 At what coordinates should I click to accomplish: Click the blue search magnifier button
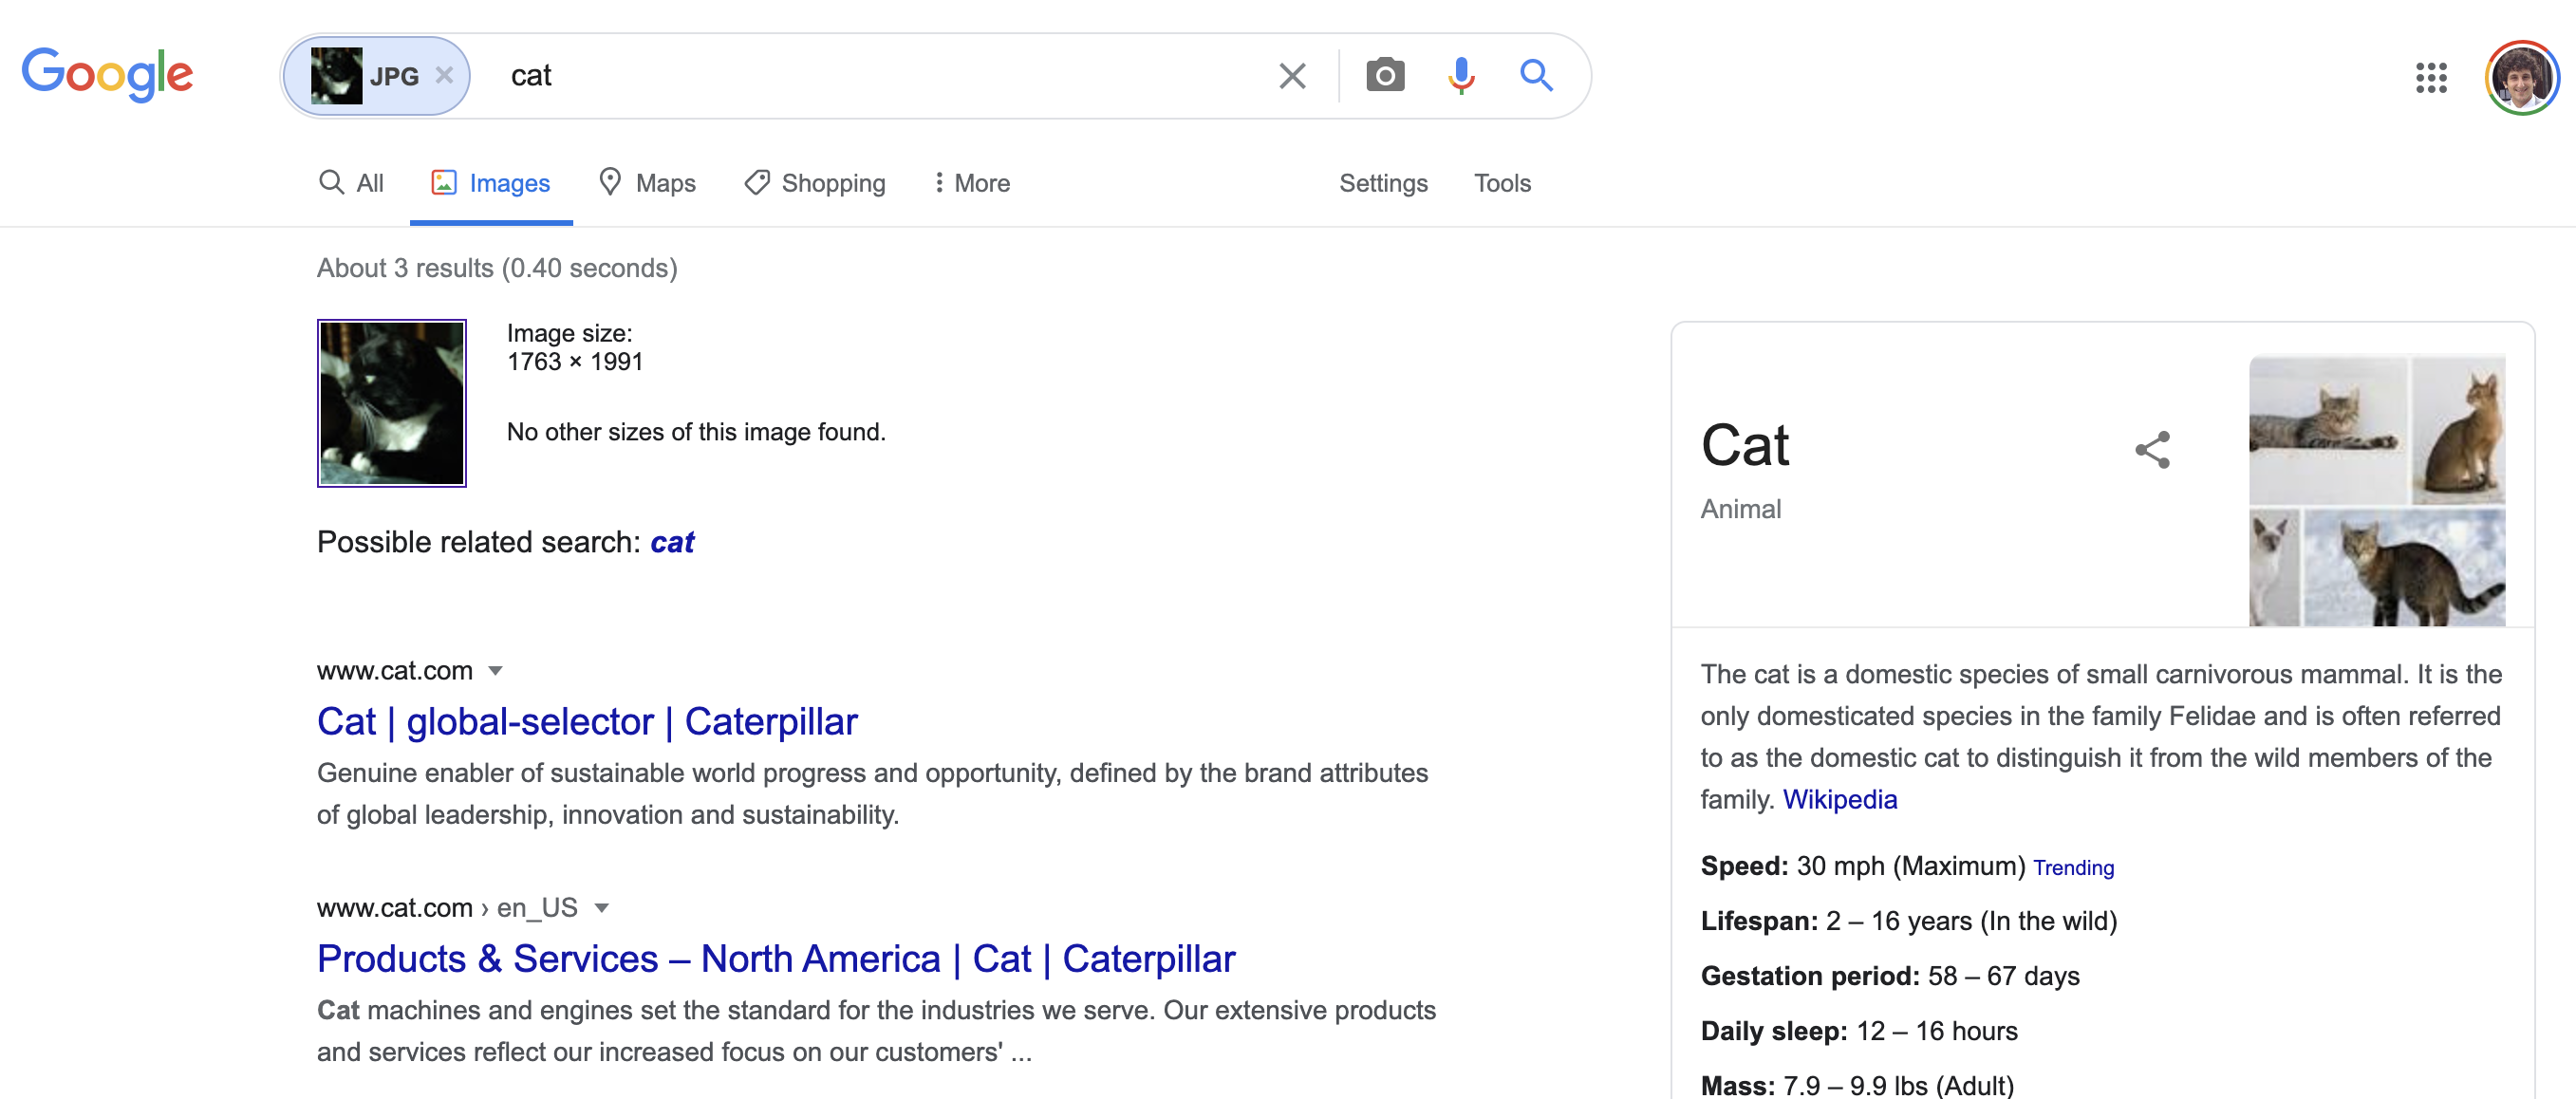(x=1535, y=76)
